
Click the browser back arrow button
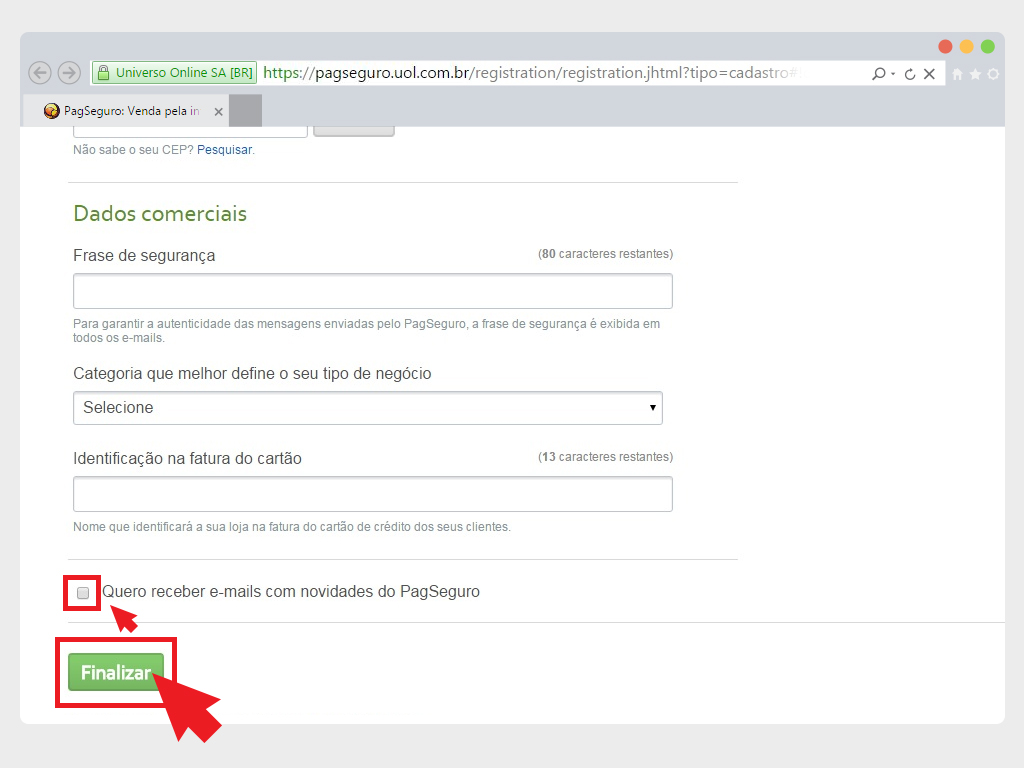coord(40,73)
